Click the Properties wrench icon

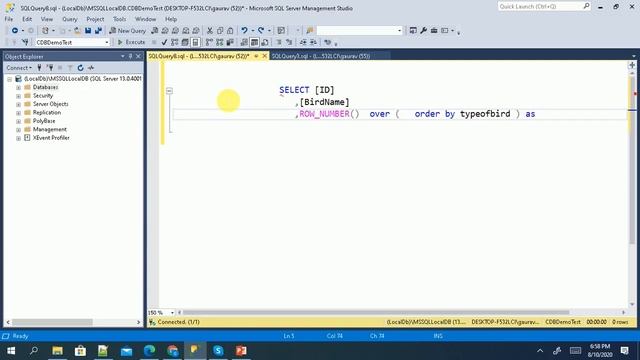point(423,31)
